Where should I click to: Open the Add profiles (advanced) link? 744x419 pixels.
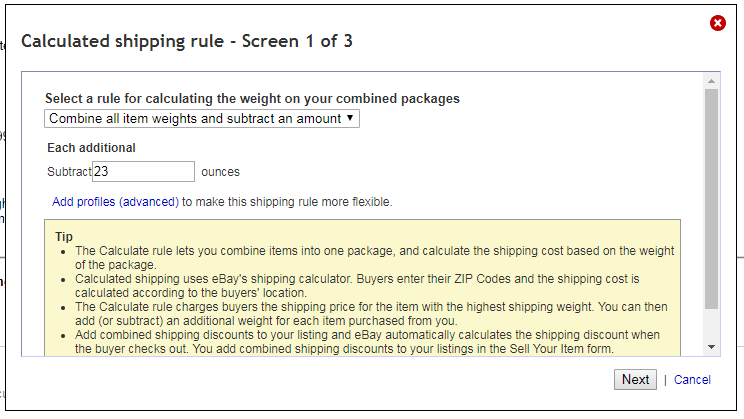(x=115, y=202)
